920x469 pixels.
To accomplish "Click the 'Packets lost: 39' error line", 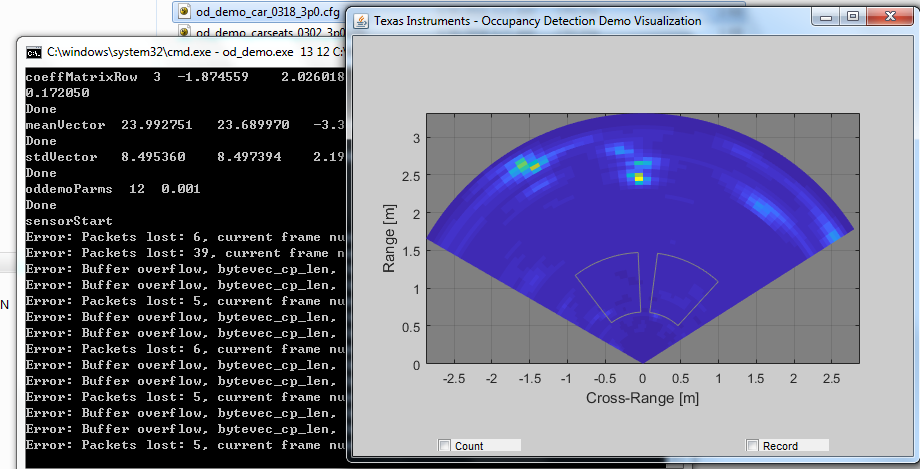I will click(185, 253).
